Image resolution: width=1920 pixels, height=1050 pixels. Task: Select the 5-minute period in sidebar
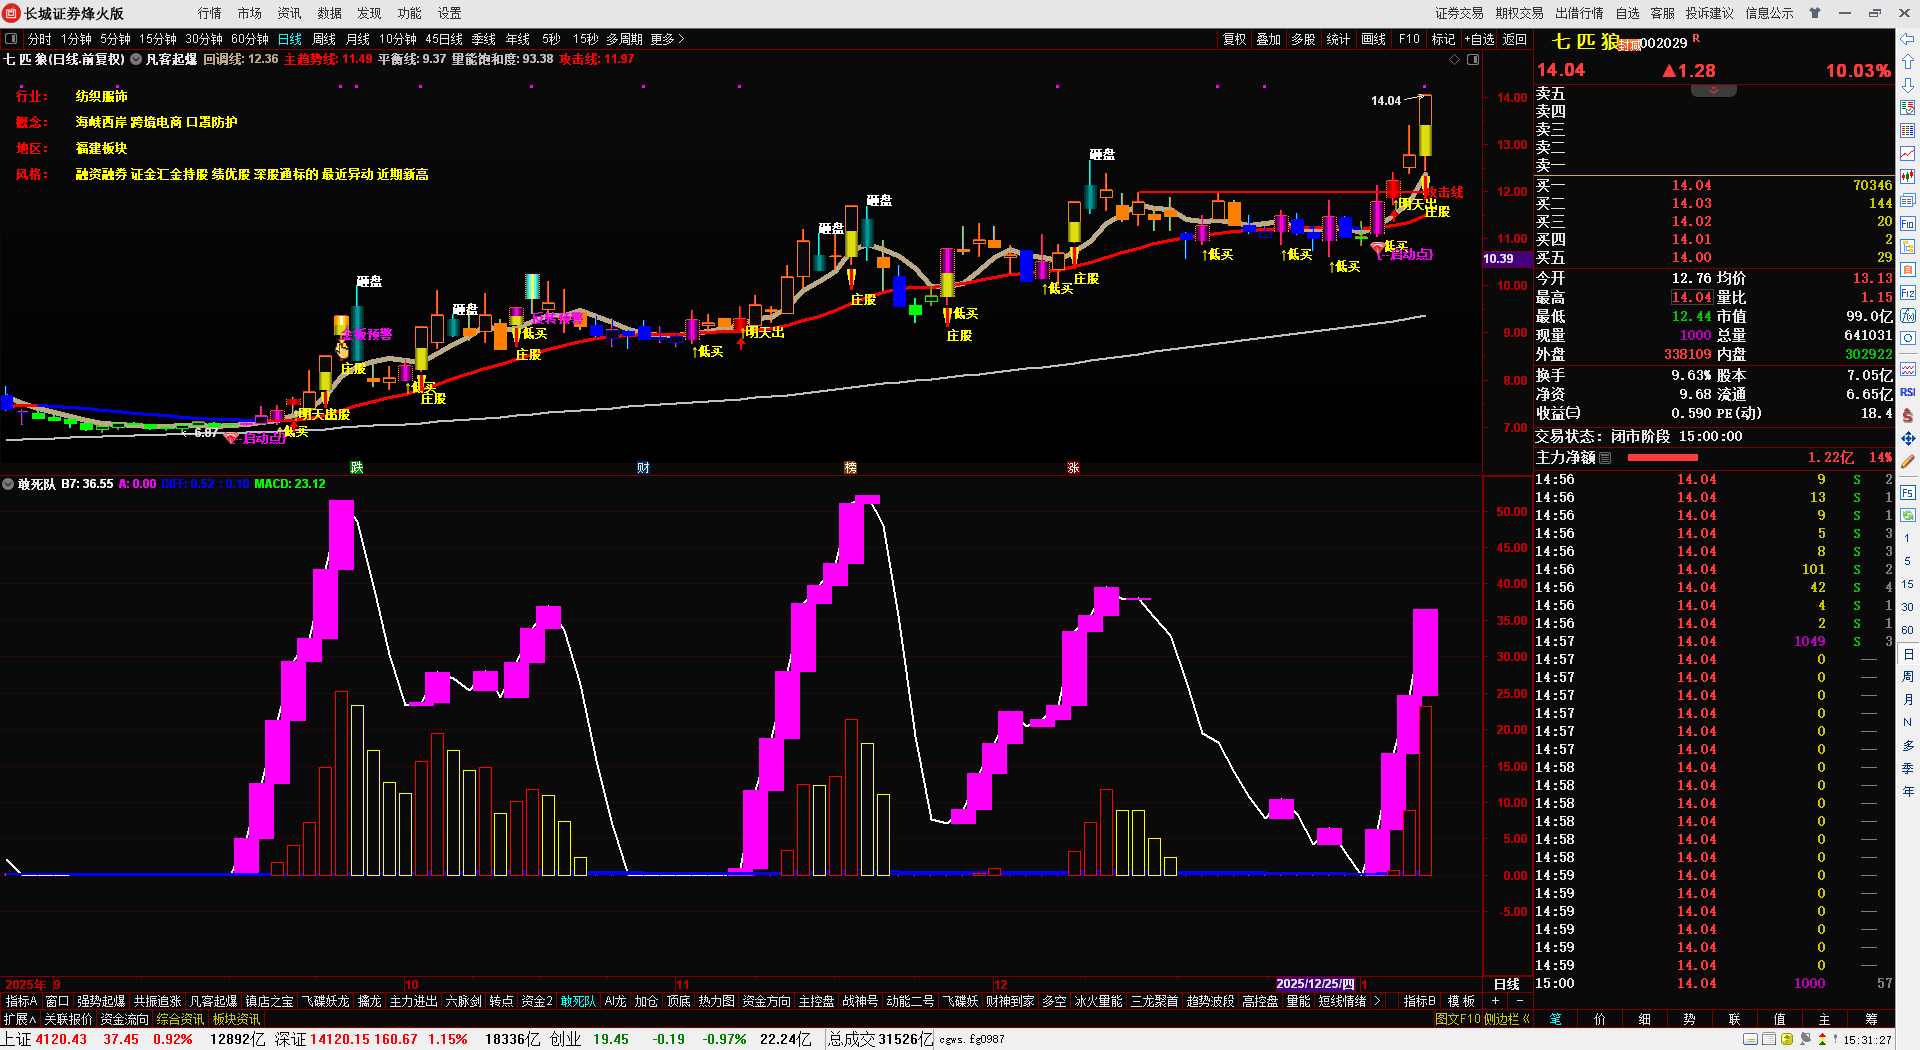[x=1907, y=561]
